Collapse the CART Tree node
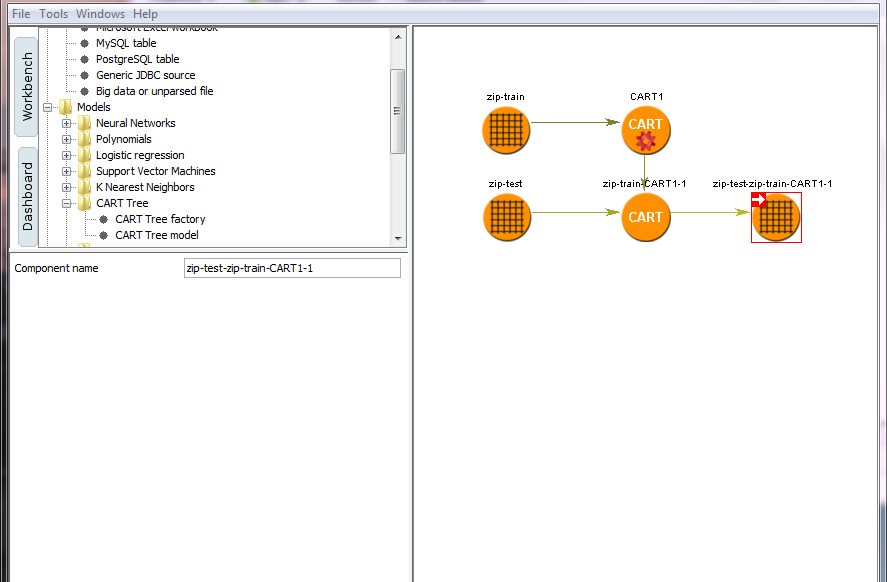887x582 pixels. 67,203
